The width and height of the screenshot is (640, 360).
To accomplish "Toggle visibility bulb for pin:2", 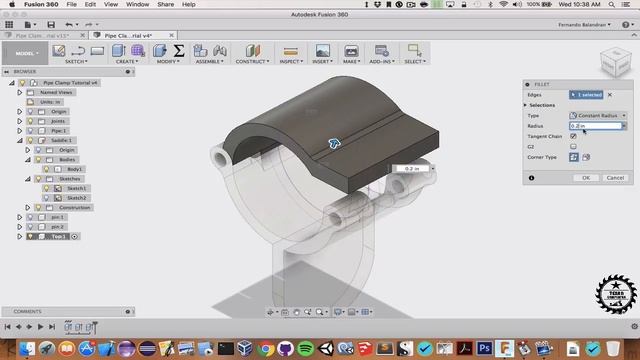I will 30,227.
